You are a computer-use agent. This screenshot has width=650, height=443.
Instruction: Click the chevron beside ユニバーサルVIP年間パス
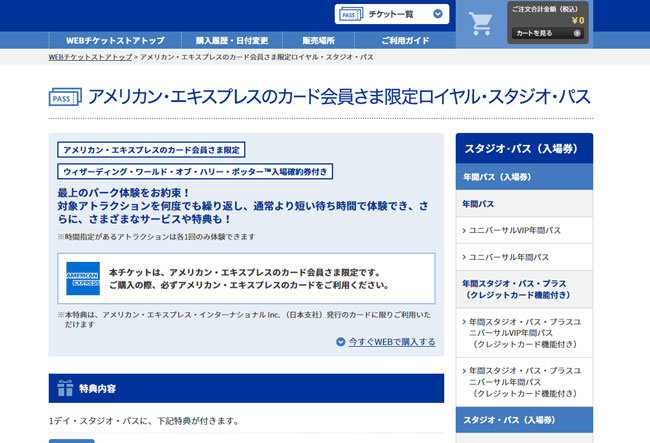click(x=464, y=230)
